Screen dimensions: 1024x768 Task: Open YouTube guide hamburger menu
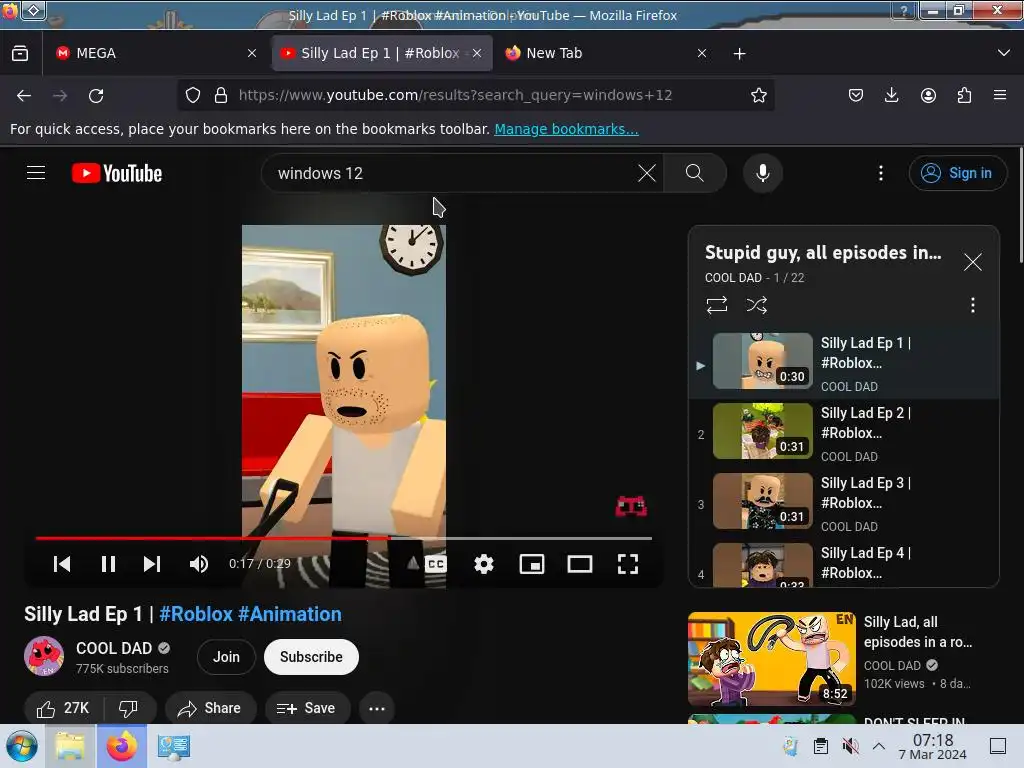coord(36,173)
